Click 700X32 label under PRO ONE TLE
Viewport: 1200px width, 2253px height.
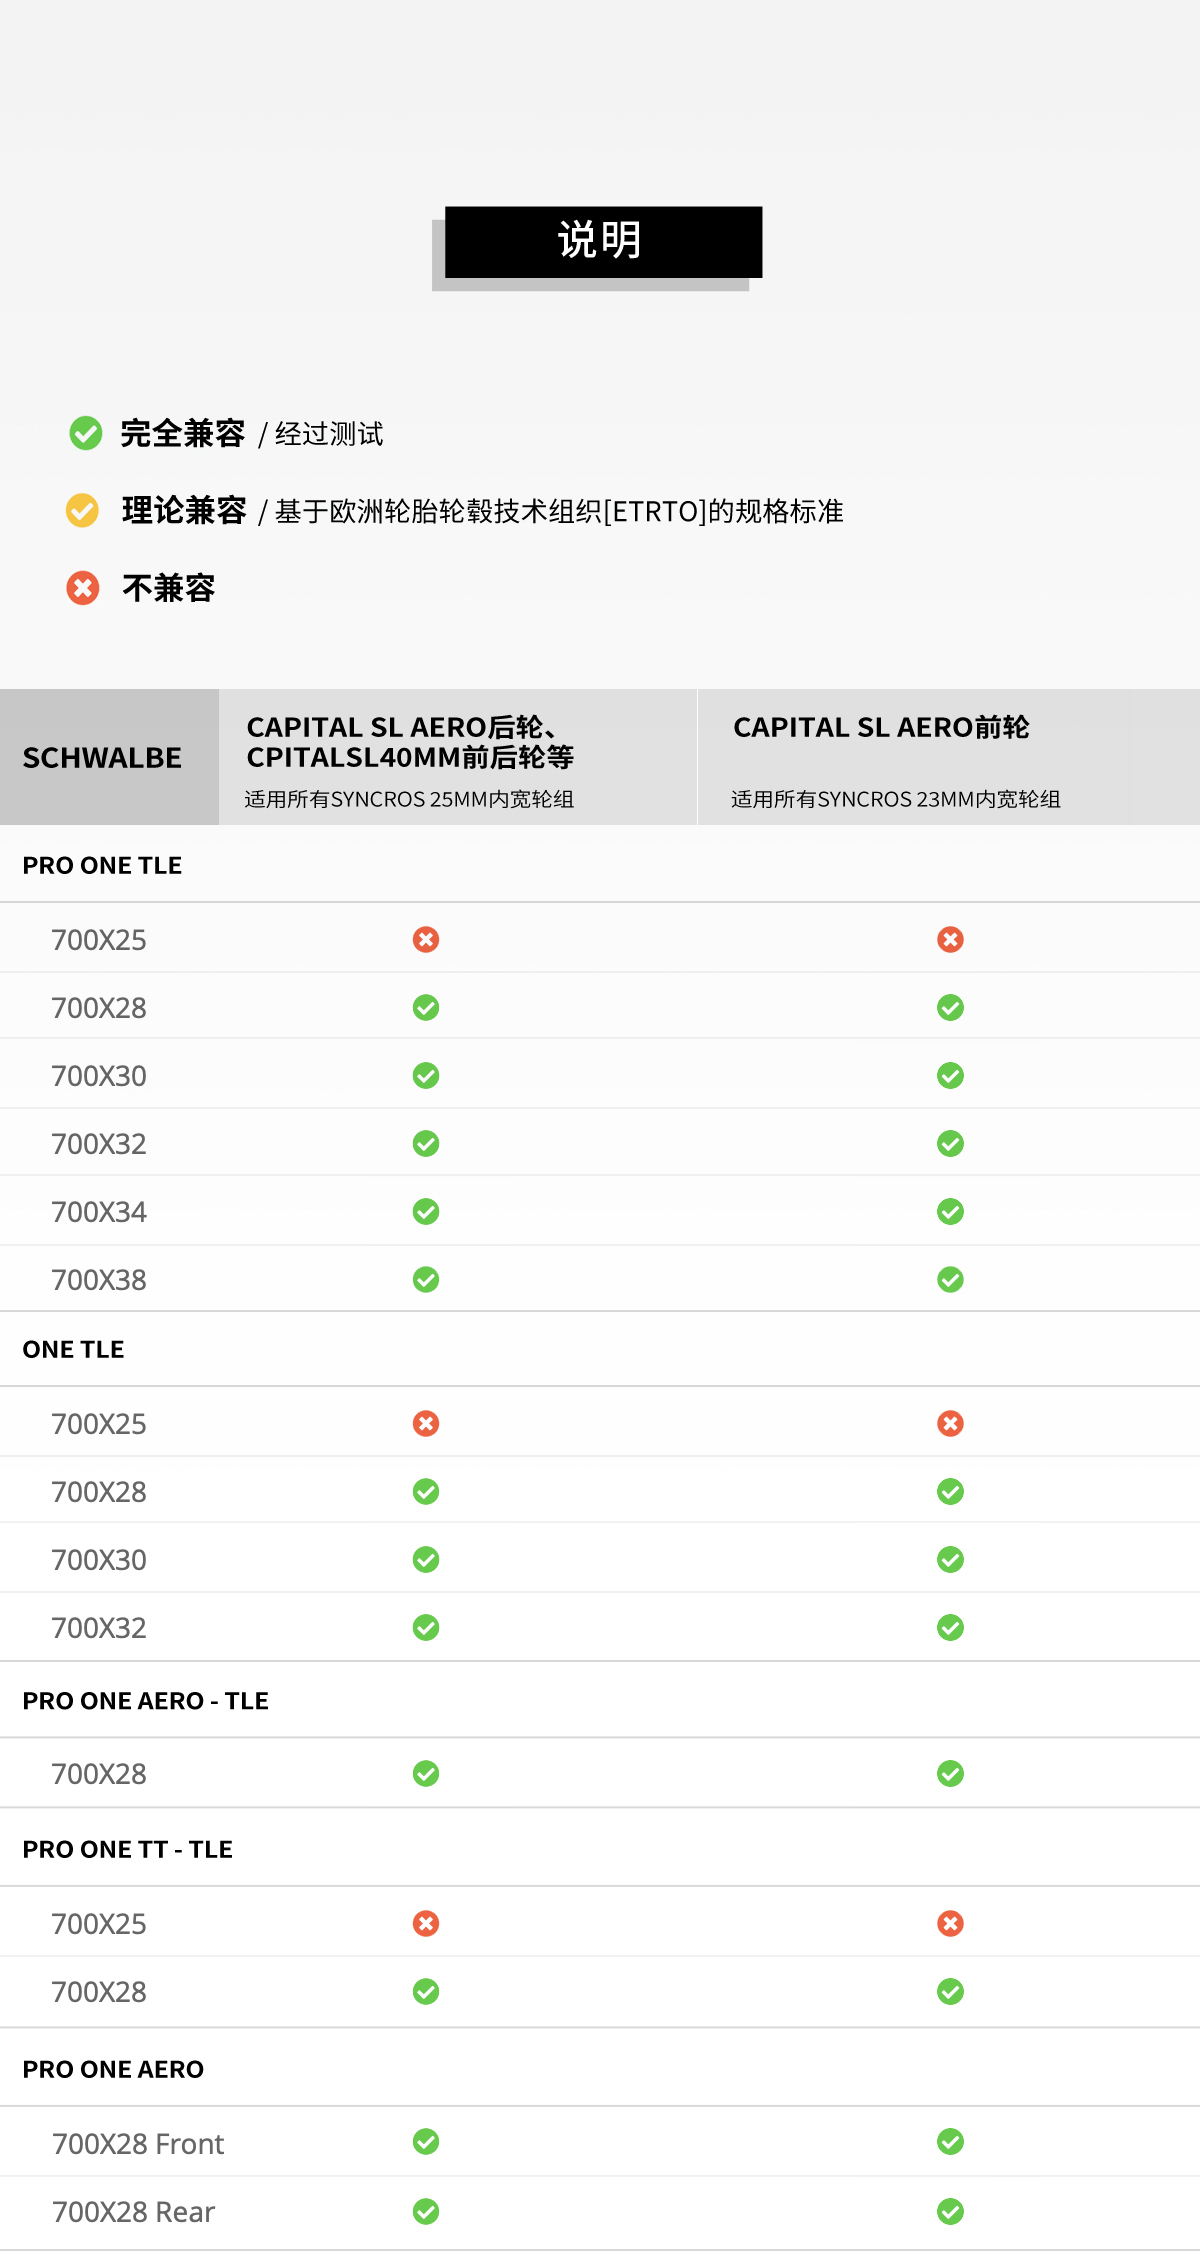99,1144
